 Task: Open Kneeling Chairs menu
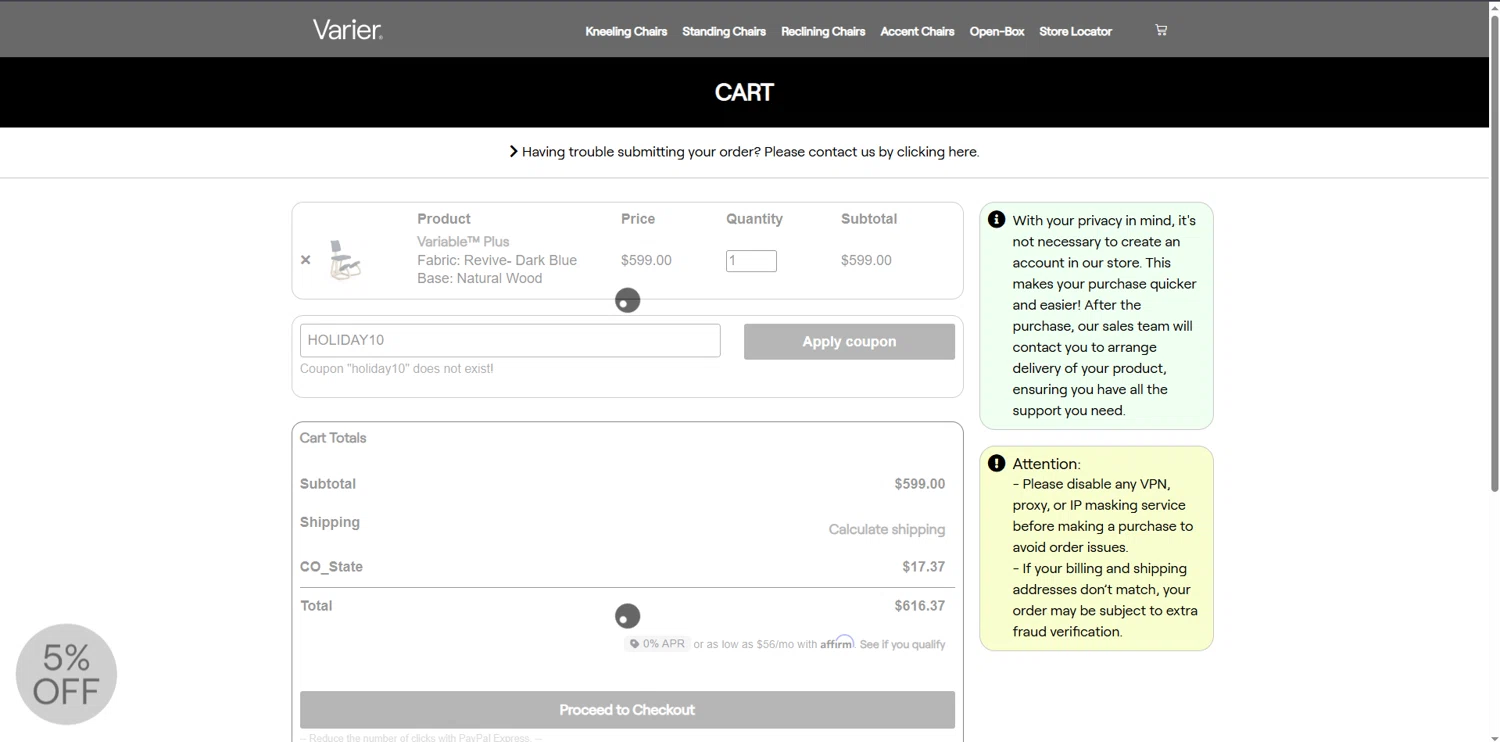point(626,31)
